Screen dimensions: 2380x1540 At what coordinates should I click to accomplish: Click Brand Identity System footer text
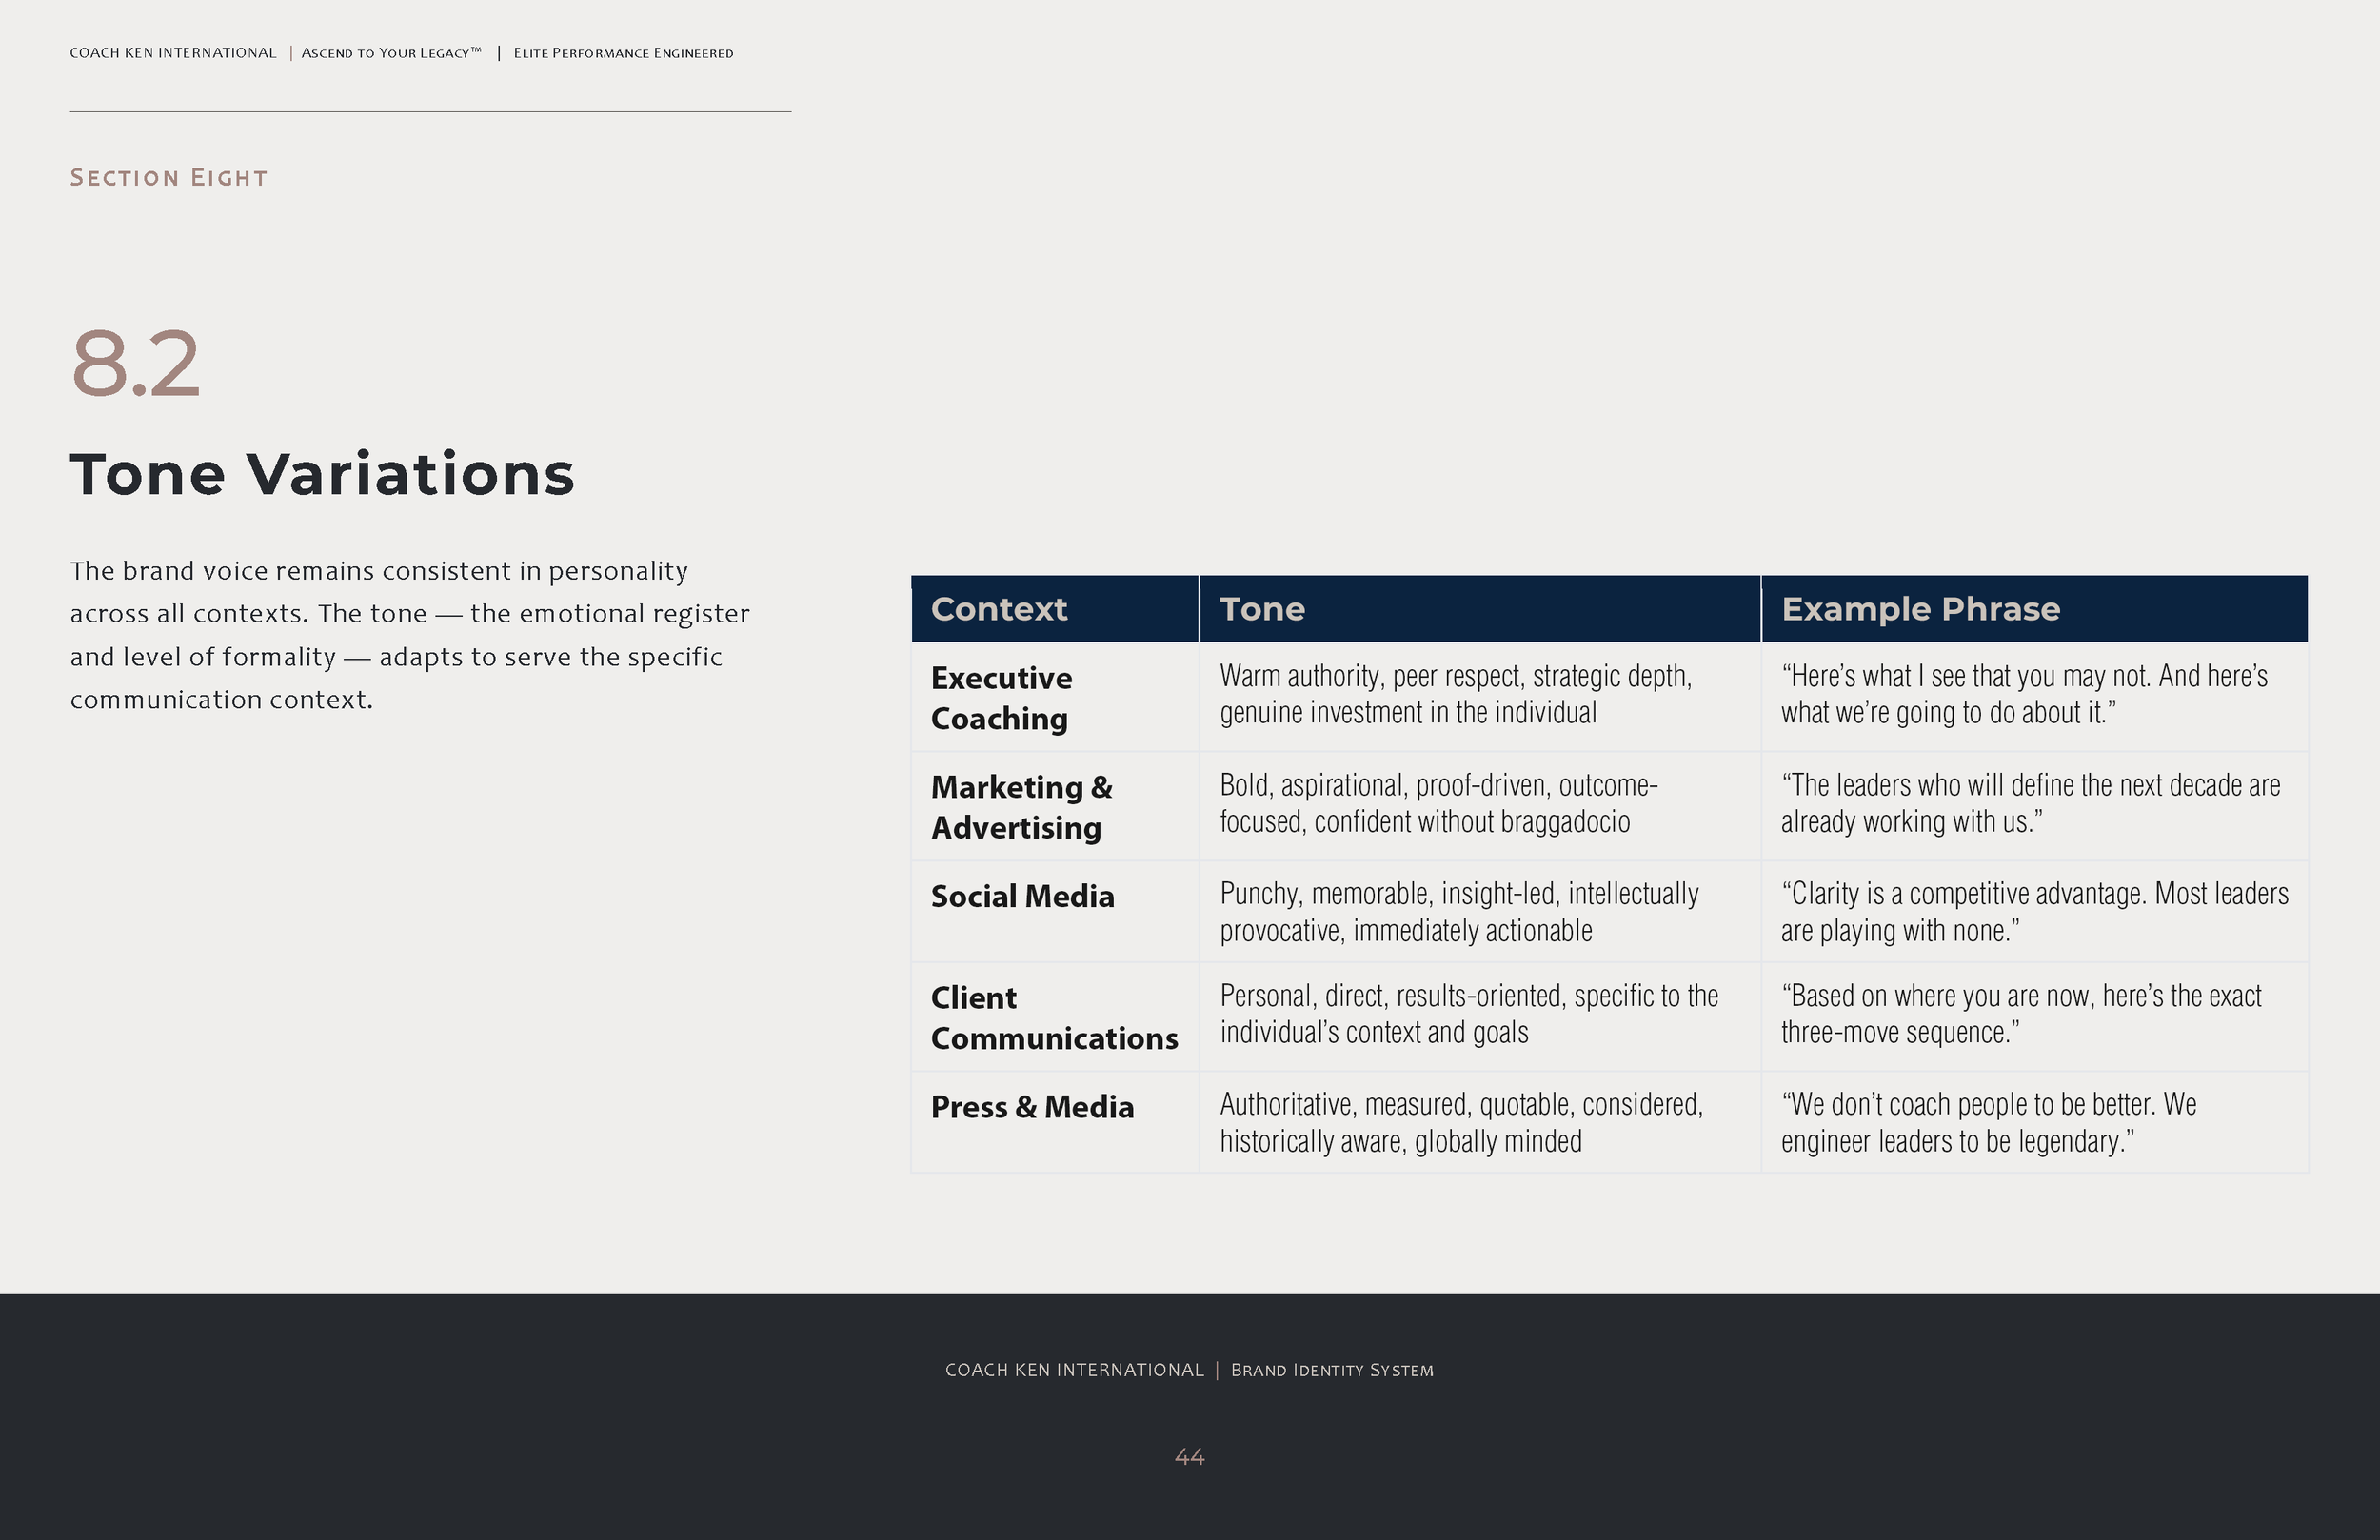pyautogui.click(x=1332, y=1370)
